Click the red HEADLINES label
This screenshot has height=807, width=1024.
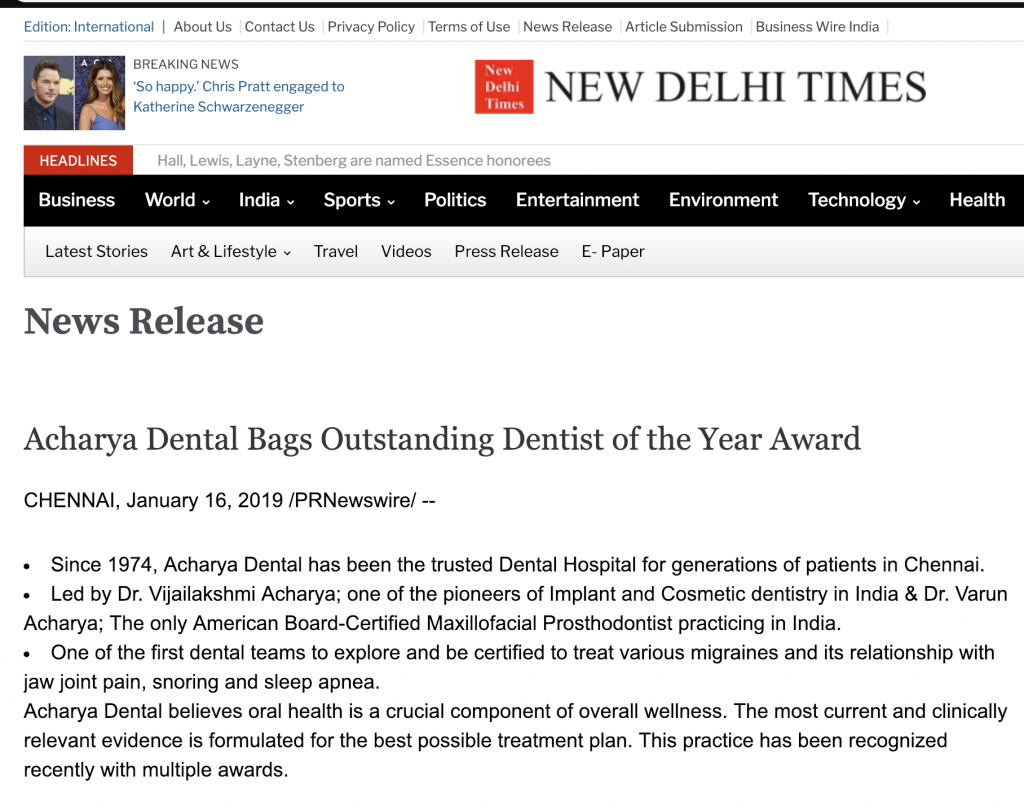pyautogui.click(x=78, y=161)
